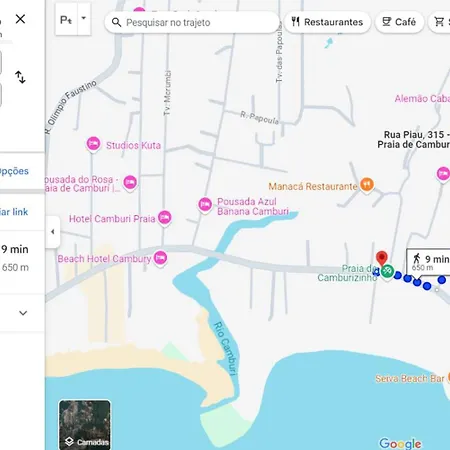Click the Pousada Azul Banana Camburi label

pyautogui.click(x=253, y=206)
